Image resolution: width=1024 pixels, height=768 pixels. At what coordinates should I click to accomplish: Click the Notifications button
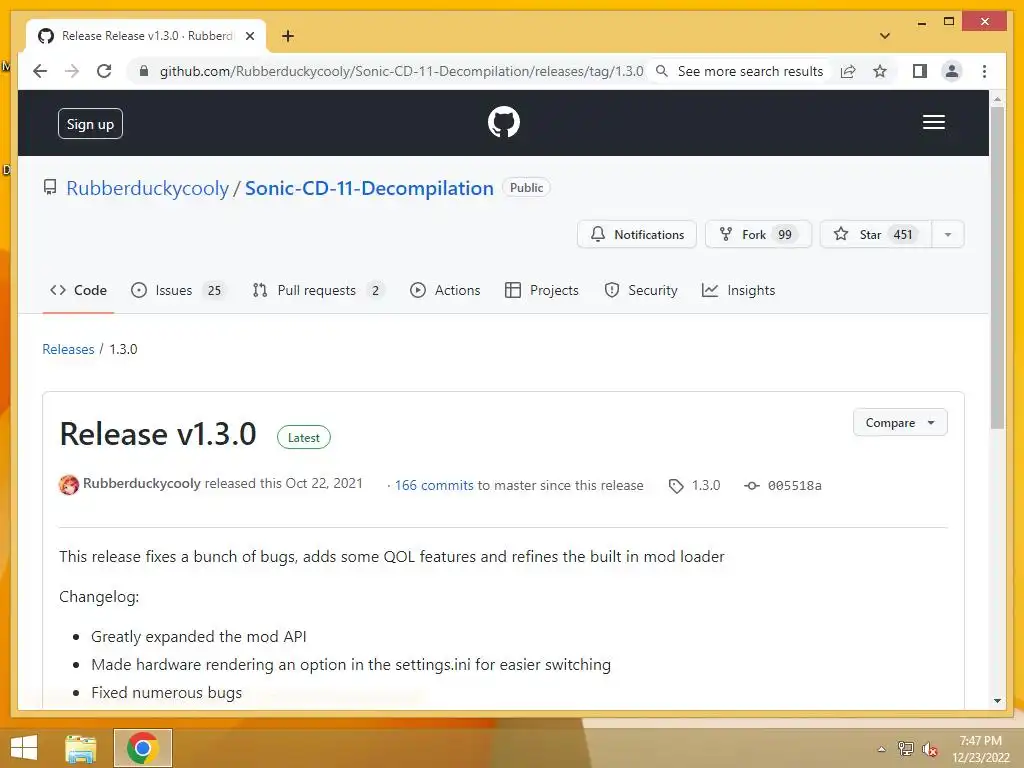click(637, 234)
